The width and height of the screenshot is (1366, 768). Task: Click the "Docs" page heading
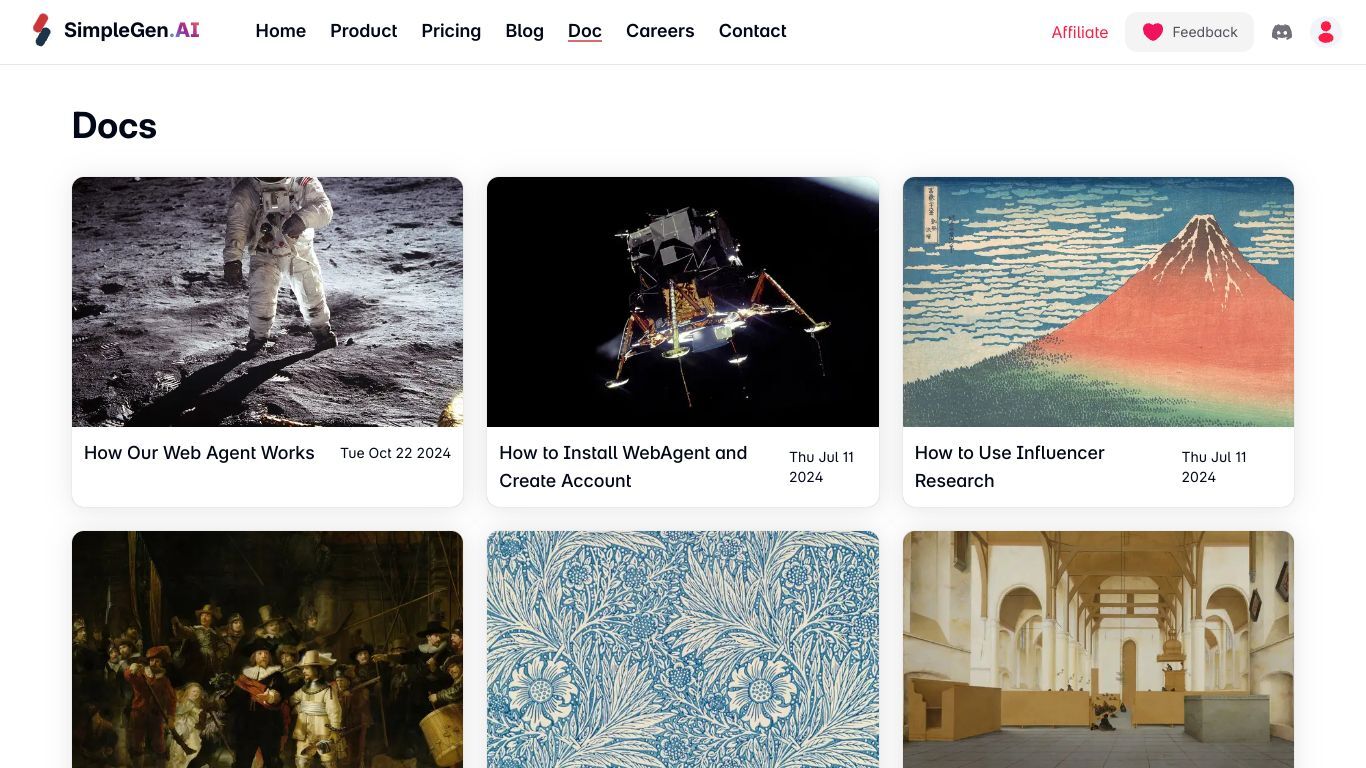(114, 126)
